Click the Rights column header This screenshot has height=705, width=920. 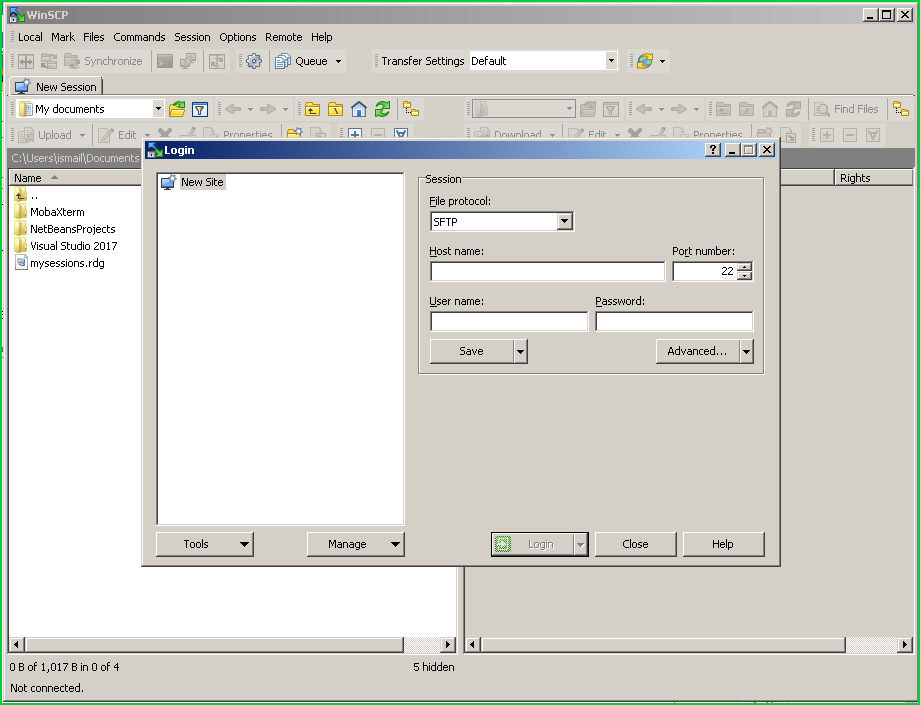point(873,178)
